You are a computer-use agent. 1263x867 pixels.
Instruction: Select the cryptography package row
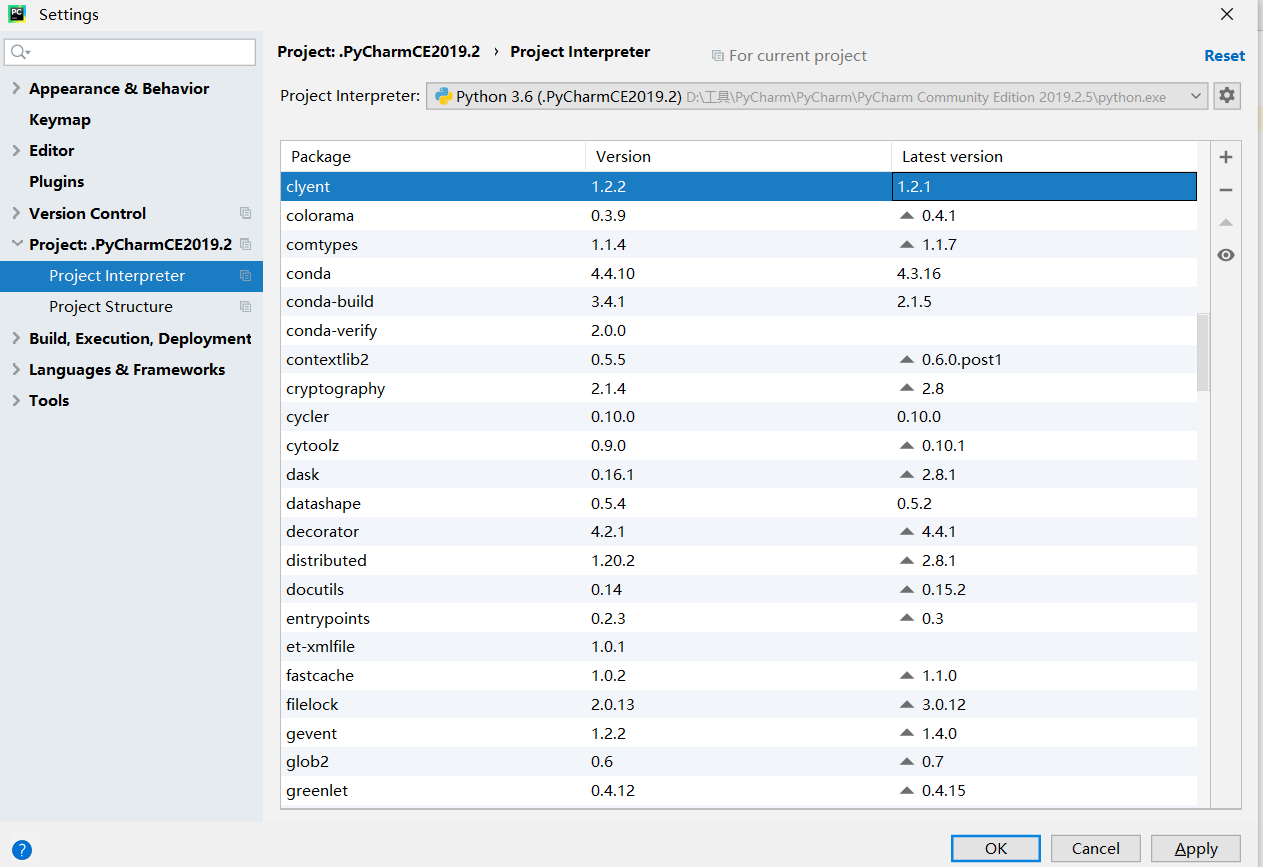[738, 389]
